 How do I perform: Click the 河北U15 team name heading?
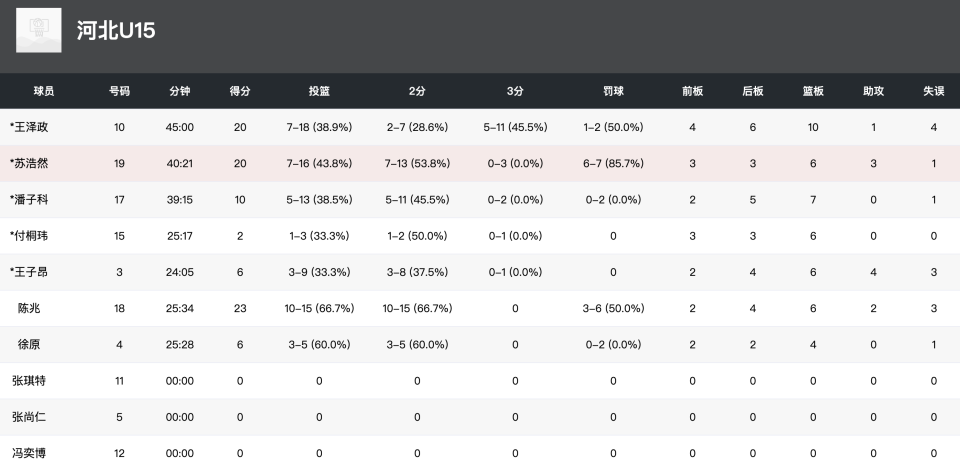tap(116, 31)
